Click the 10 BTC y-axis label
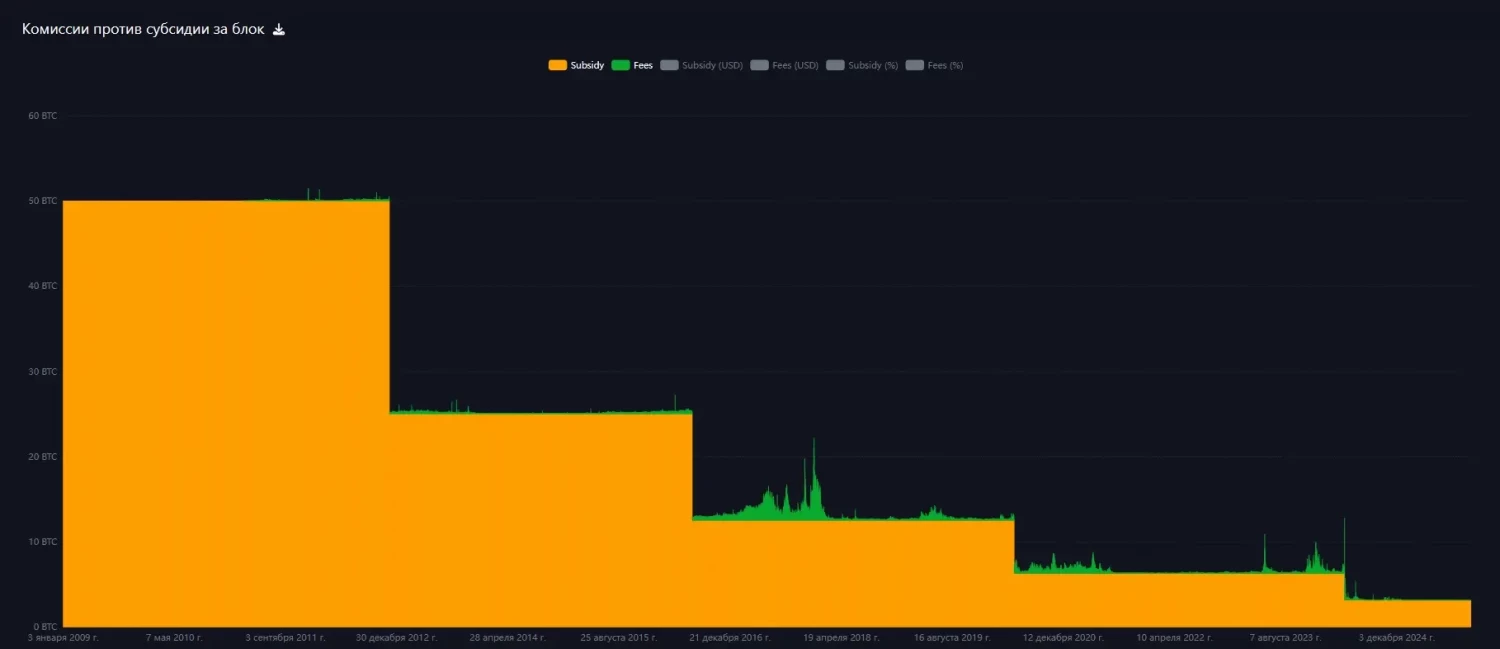The image size is (1500, 649). coord(43,542)
